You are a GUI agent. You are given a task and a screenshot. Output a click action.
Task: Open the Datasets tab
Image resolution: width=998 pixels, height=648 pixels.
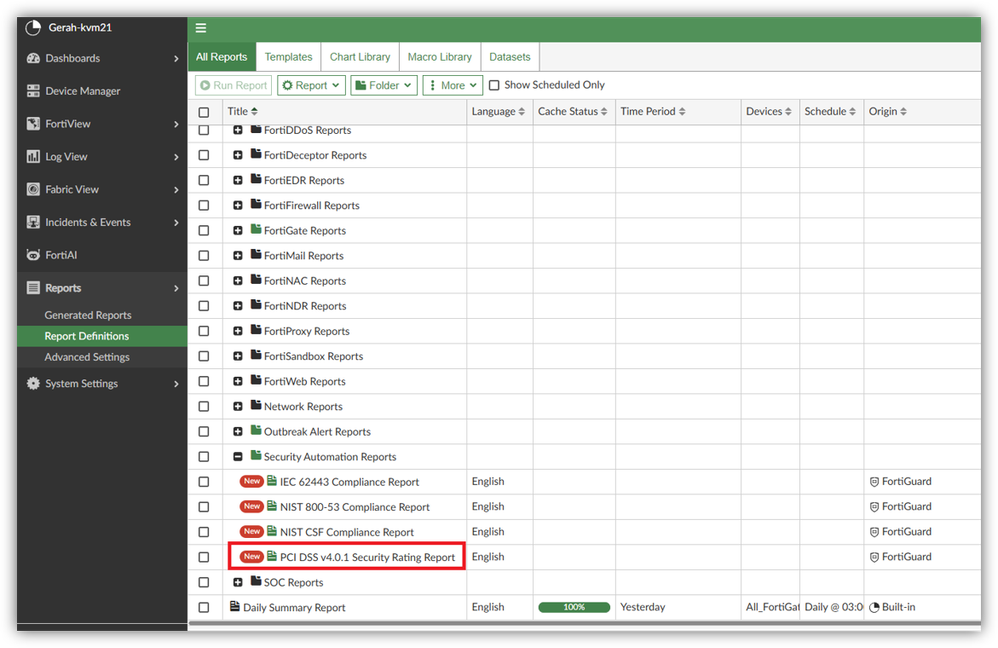pyautogui.click(x=510, y=57)
